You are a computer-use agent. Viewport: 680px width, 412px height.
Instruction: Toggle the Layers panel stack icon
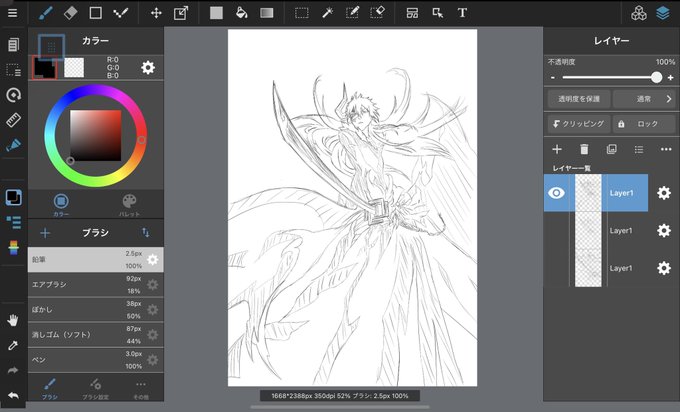pos(663,13)
